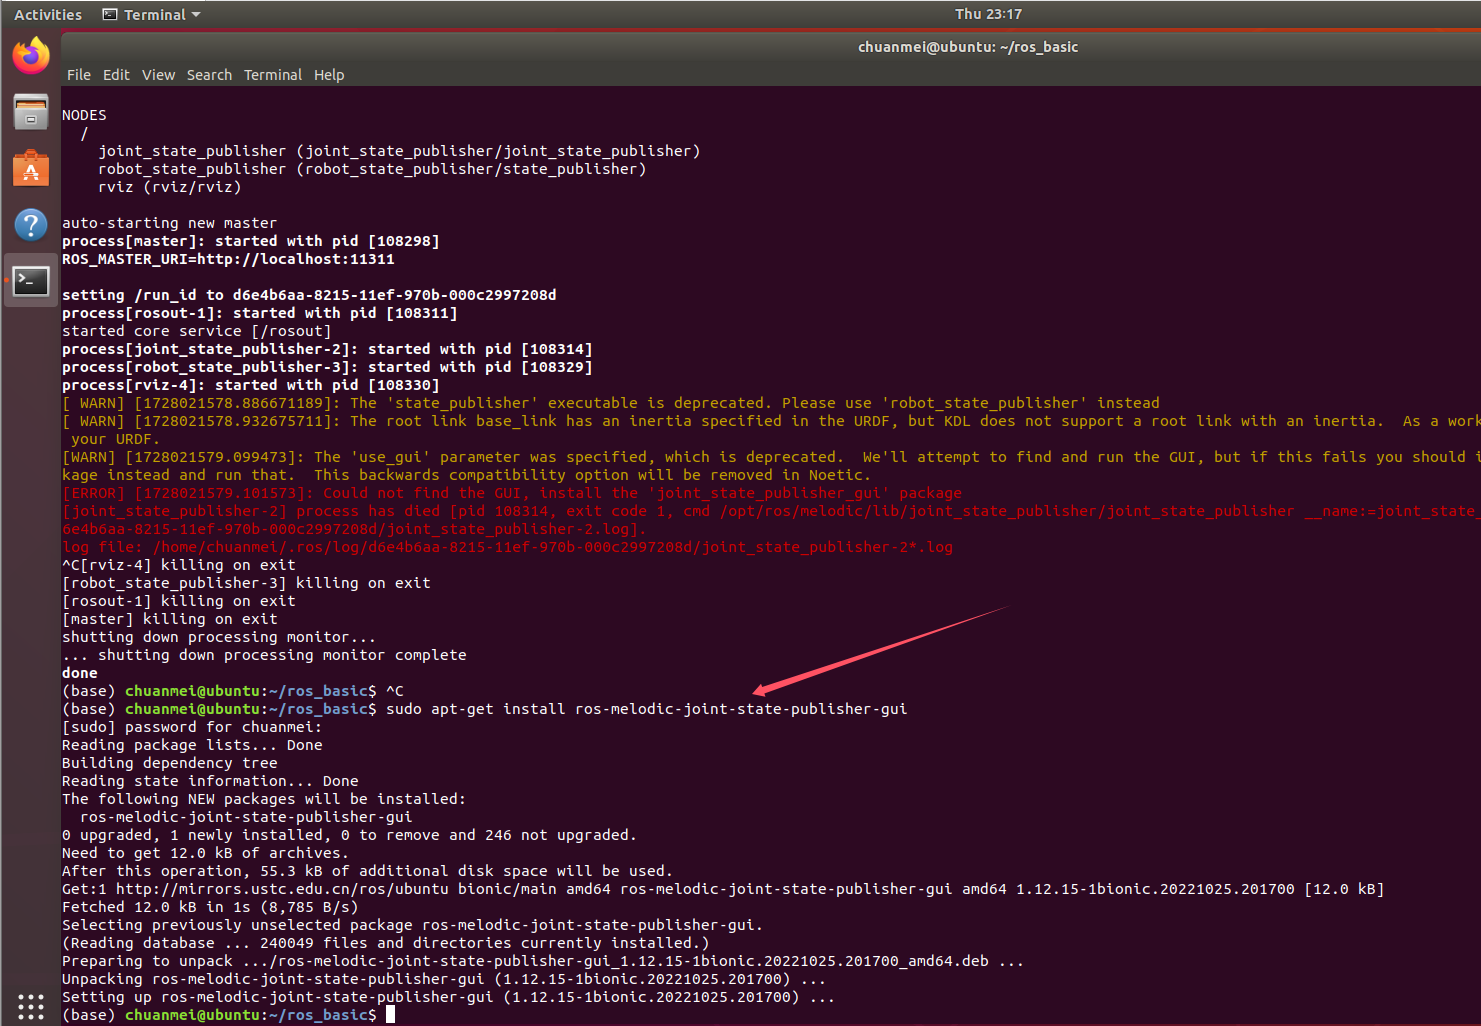Open the Edit menu
1481x1026 pixels.
click(x=116, y=74)
